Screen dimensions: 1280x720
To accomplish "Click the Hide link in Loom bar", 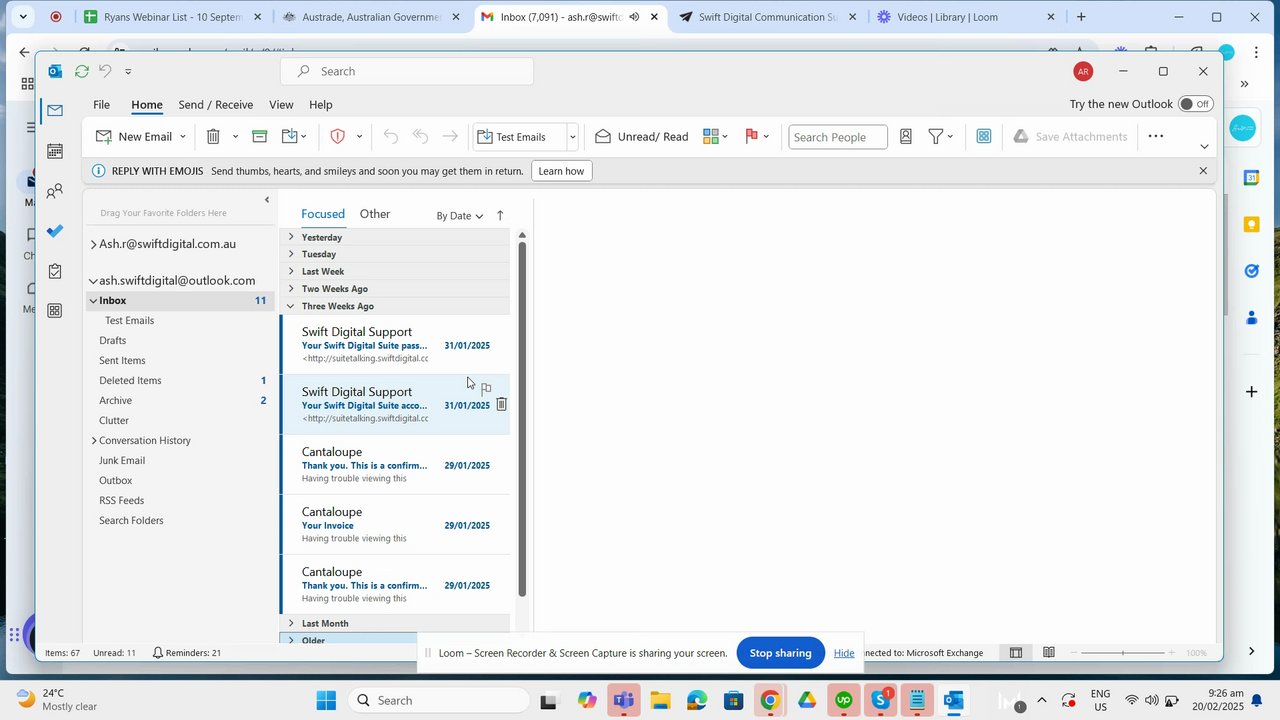I will (844, 653).
